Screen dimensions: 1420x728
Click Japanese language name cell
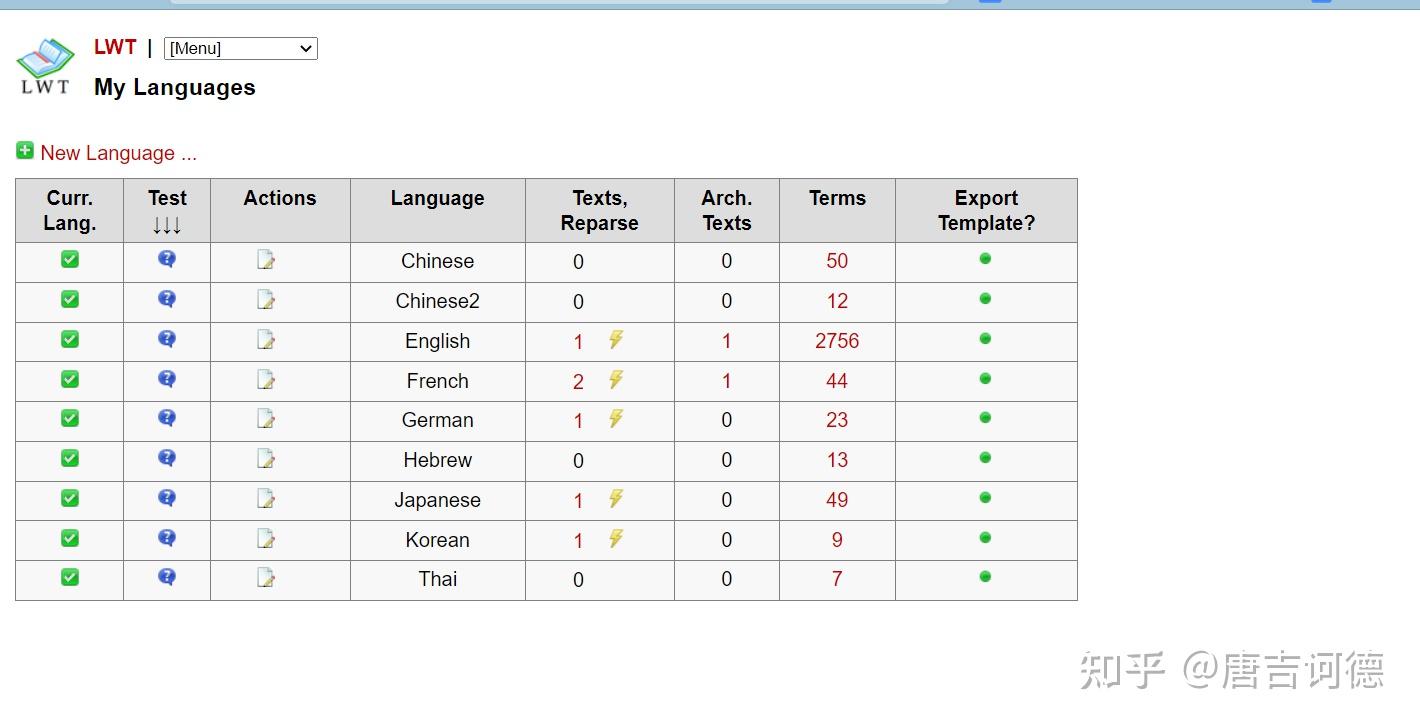pyautogui.click(x=438, y=500)
